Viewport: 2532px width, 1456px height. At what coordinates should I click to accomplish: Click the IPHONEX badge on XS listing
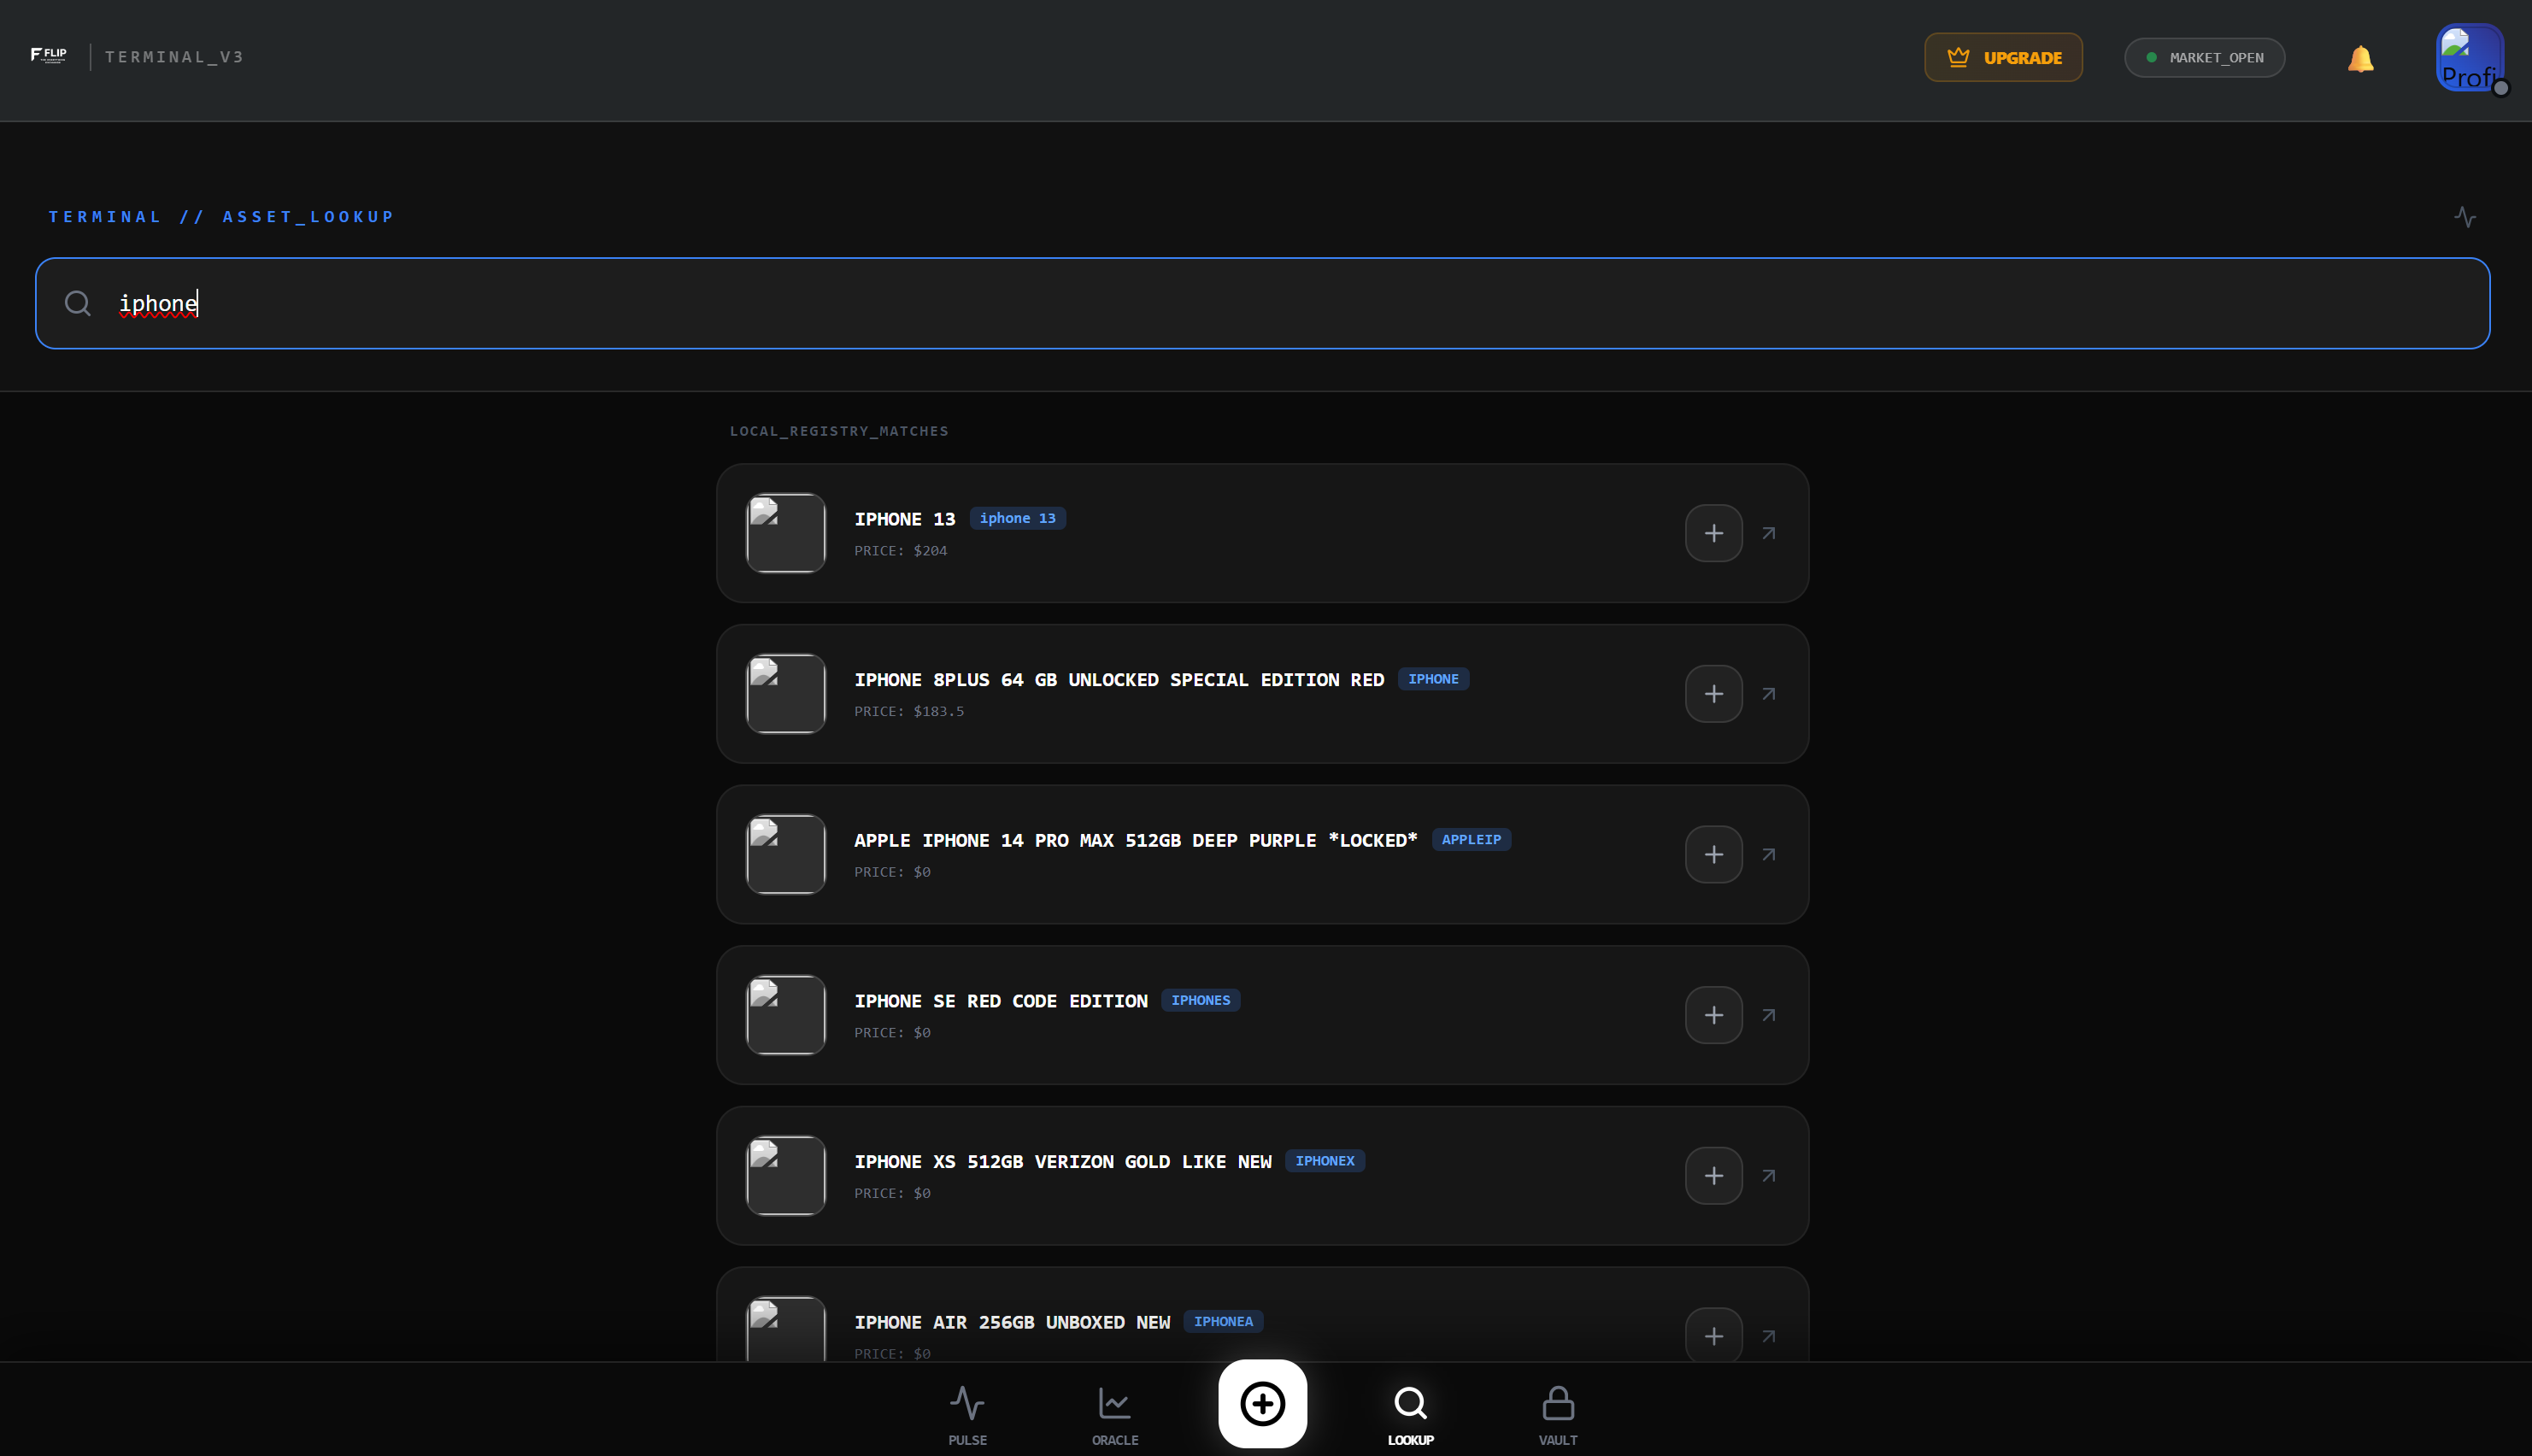pos(1325,1161)
